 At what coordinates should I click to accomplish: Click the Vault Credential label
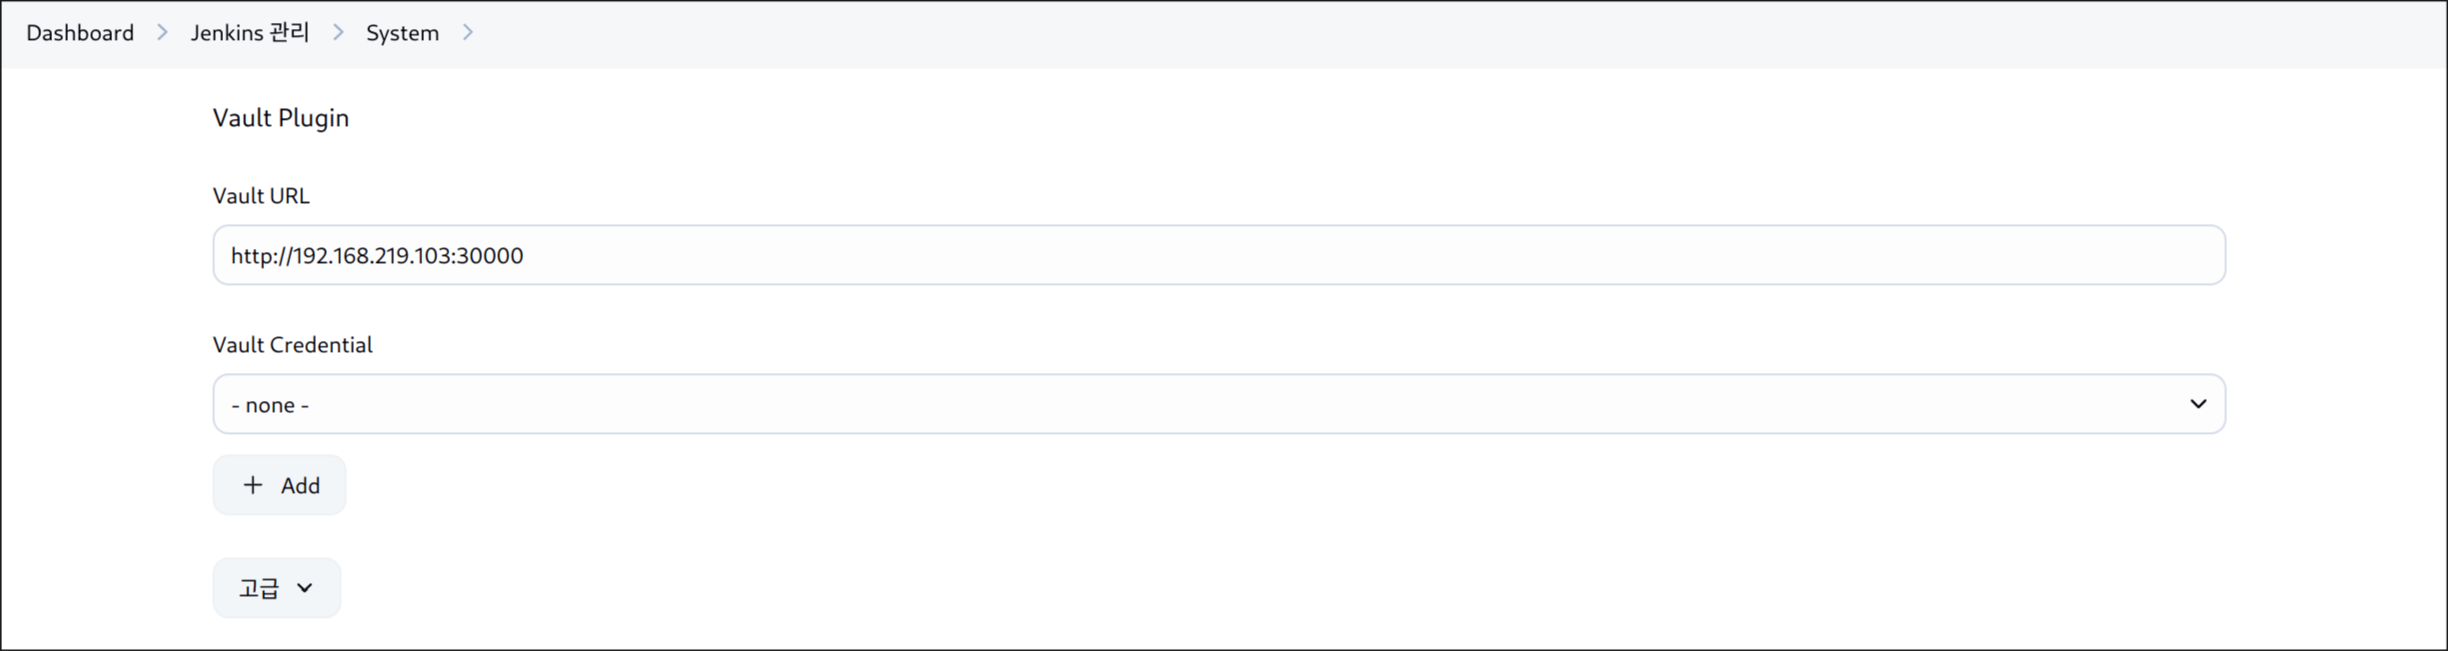(292, 345)
